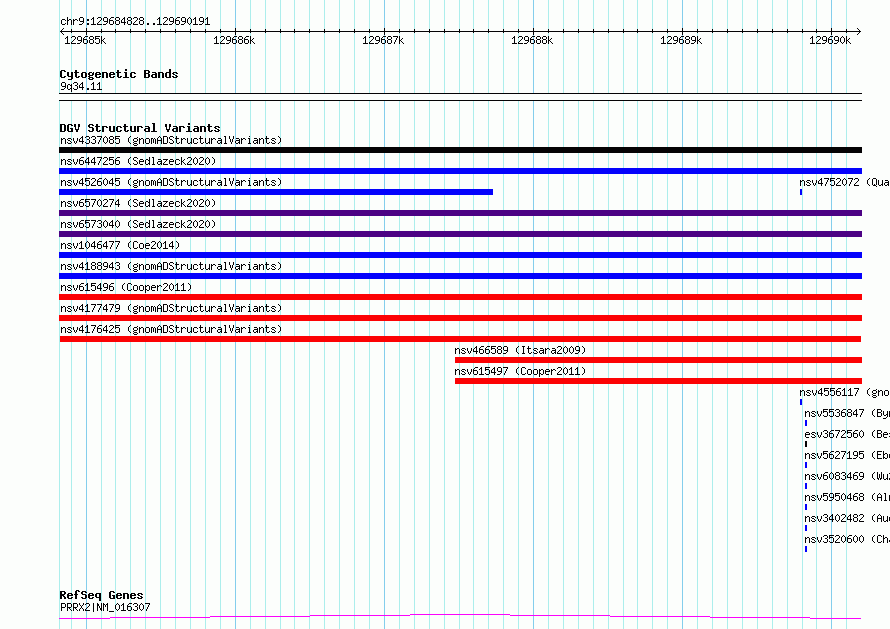Open the nsv4556117 variant label
The image size is (890, 629).
click(x=844, y=392)
